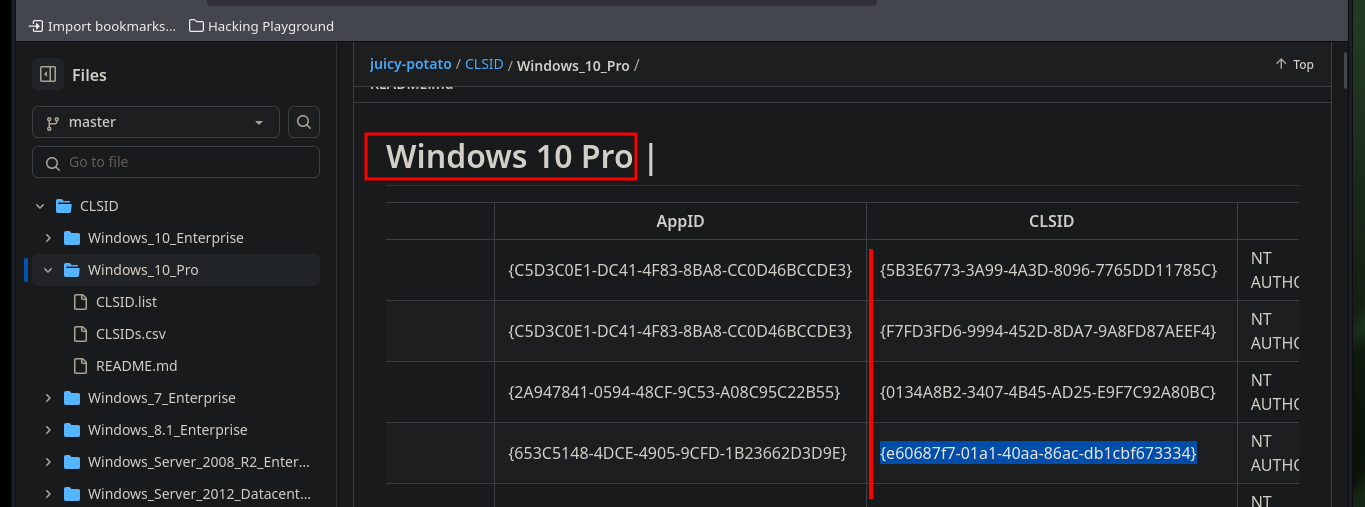Open Windows_Server_2008_R2_Enter... folder

(199, 462)
